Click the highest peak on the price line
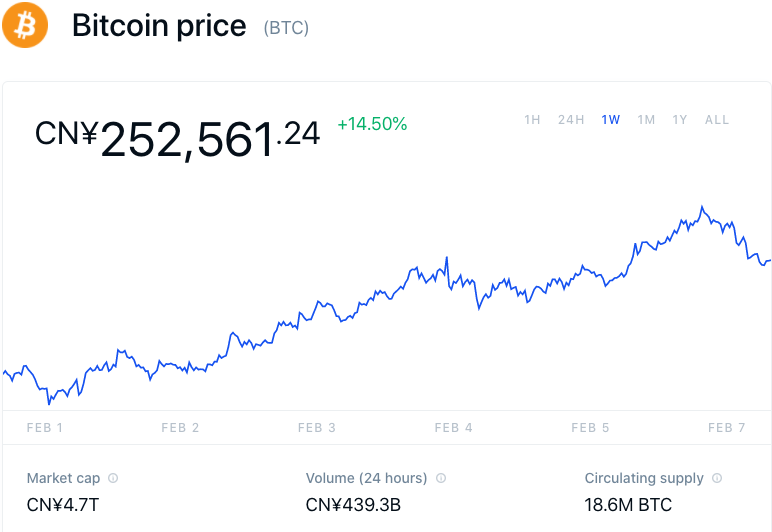The height and width of the screenshot is (532, 772). coord(704,208)
